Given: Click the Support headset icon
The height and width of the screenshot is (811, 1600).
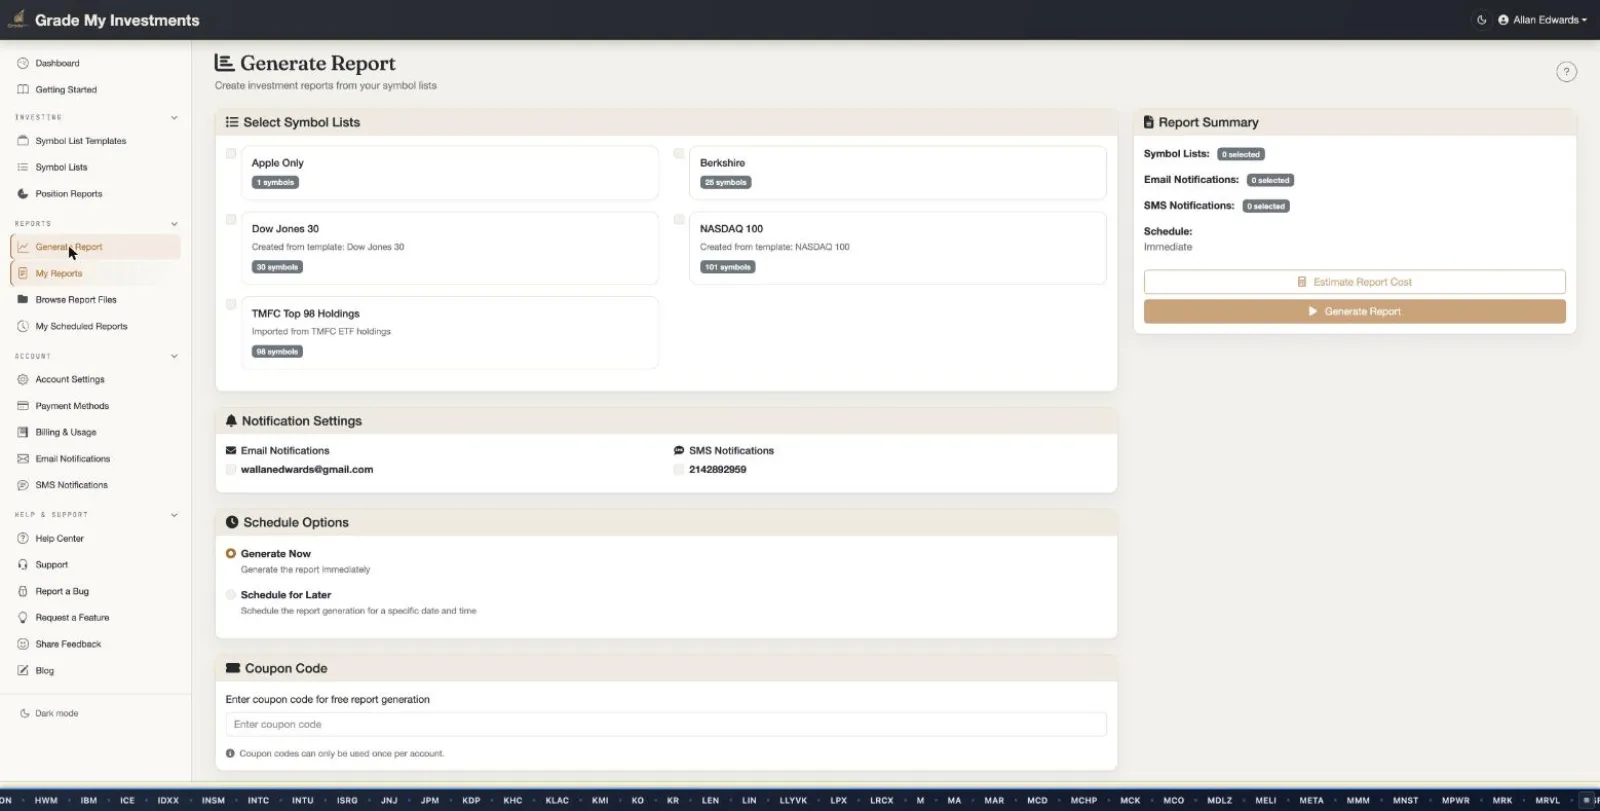Looking at the screenshot, I should pos(23,565).
